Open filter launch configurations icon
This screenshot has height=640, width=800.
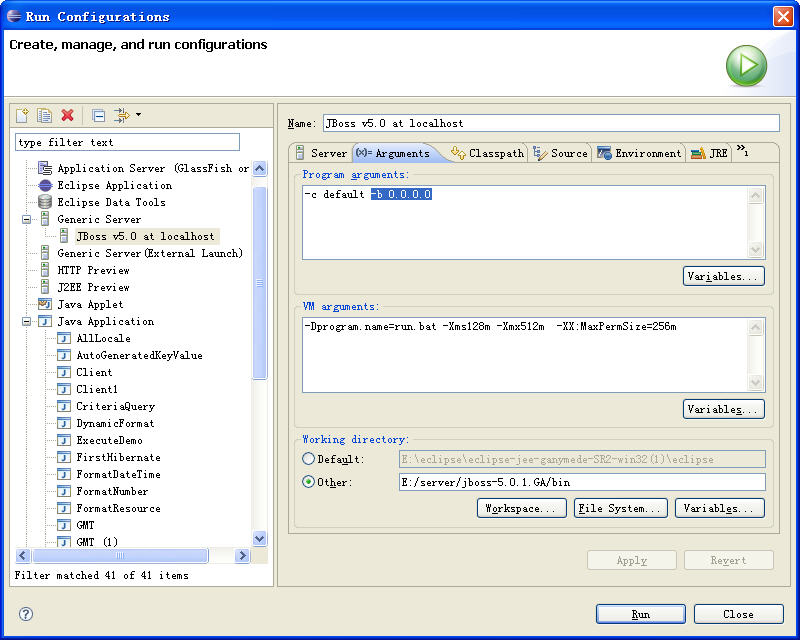122,115
